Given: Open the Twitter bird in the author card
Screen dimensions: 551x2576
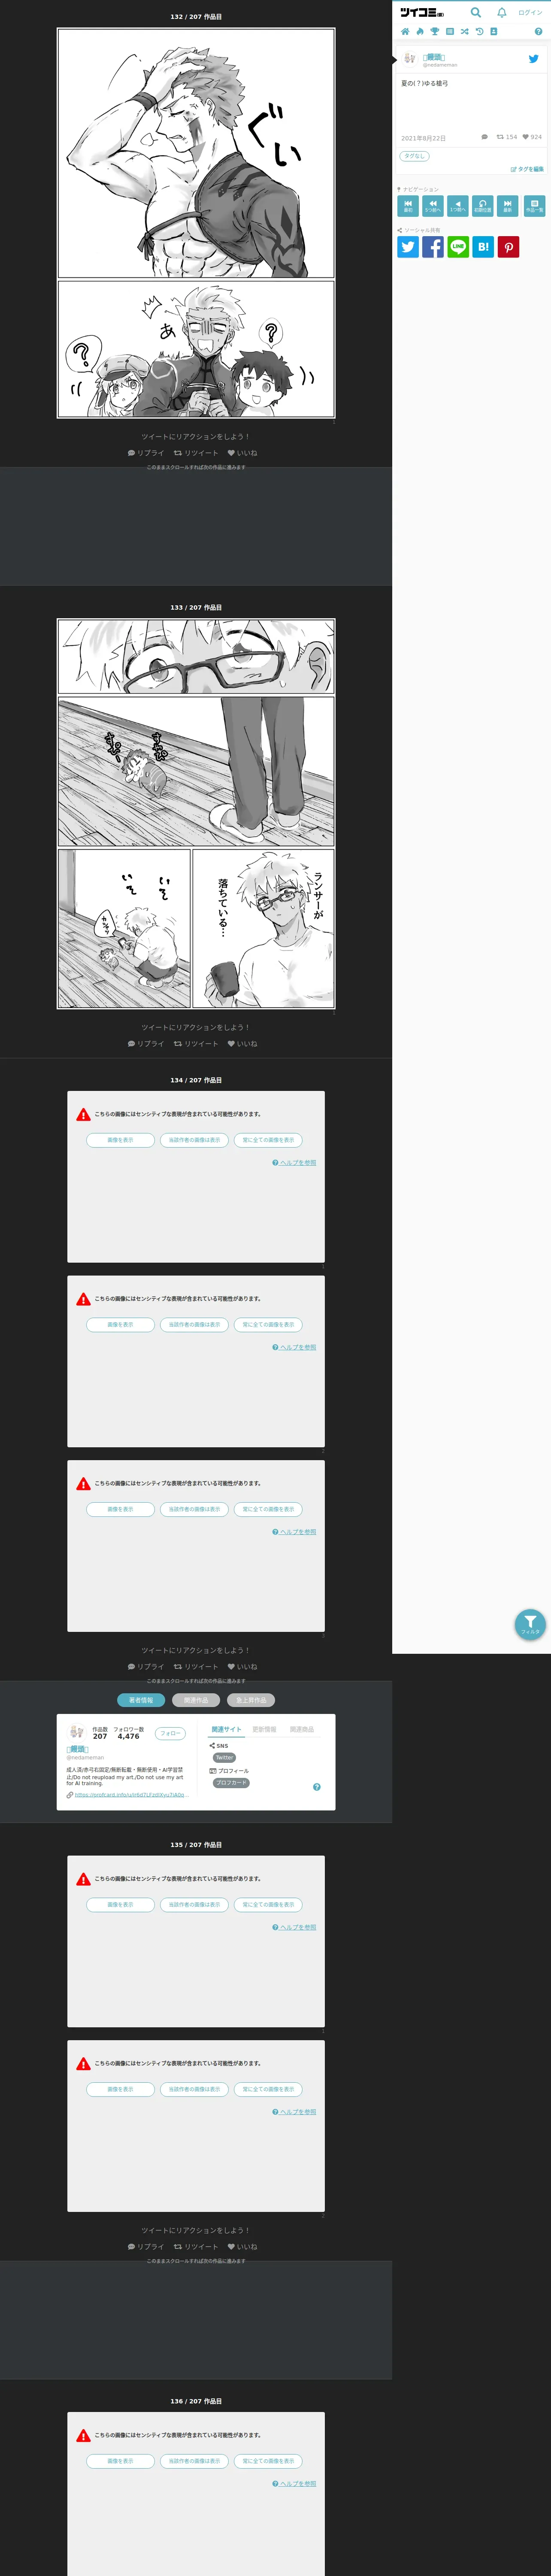Looking at the screenshot, I should [x=533, y=59].
